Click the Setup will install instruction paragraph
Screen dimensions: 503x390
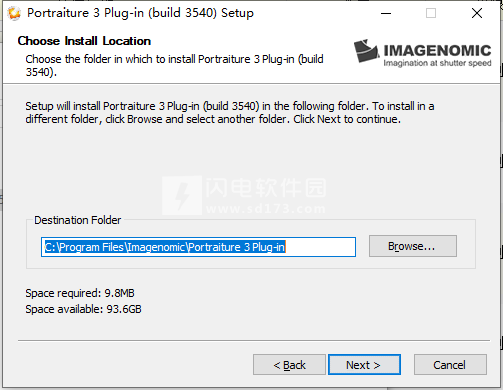(x=230, y=113)
